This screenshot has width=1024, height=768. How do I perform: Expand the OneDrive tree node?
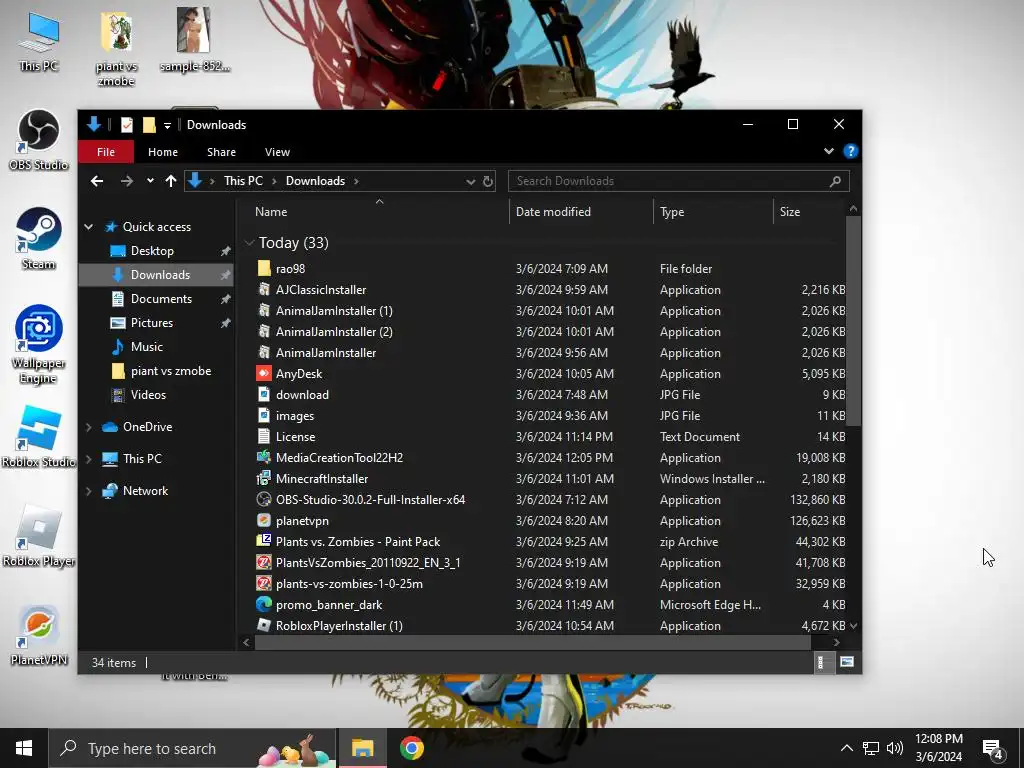(x=89, y=426)
